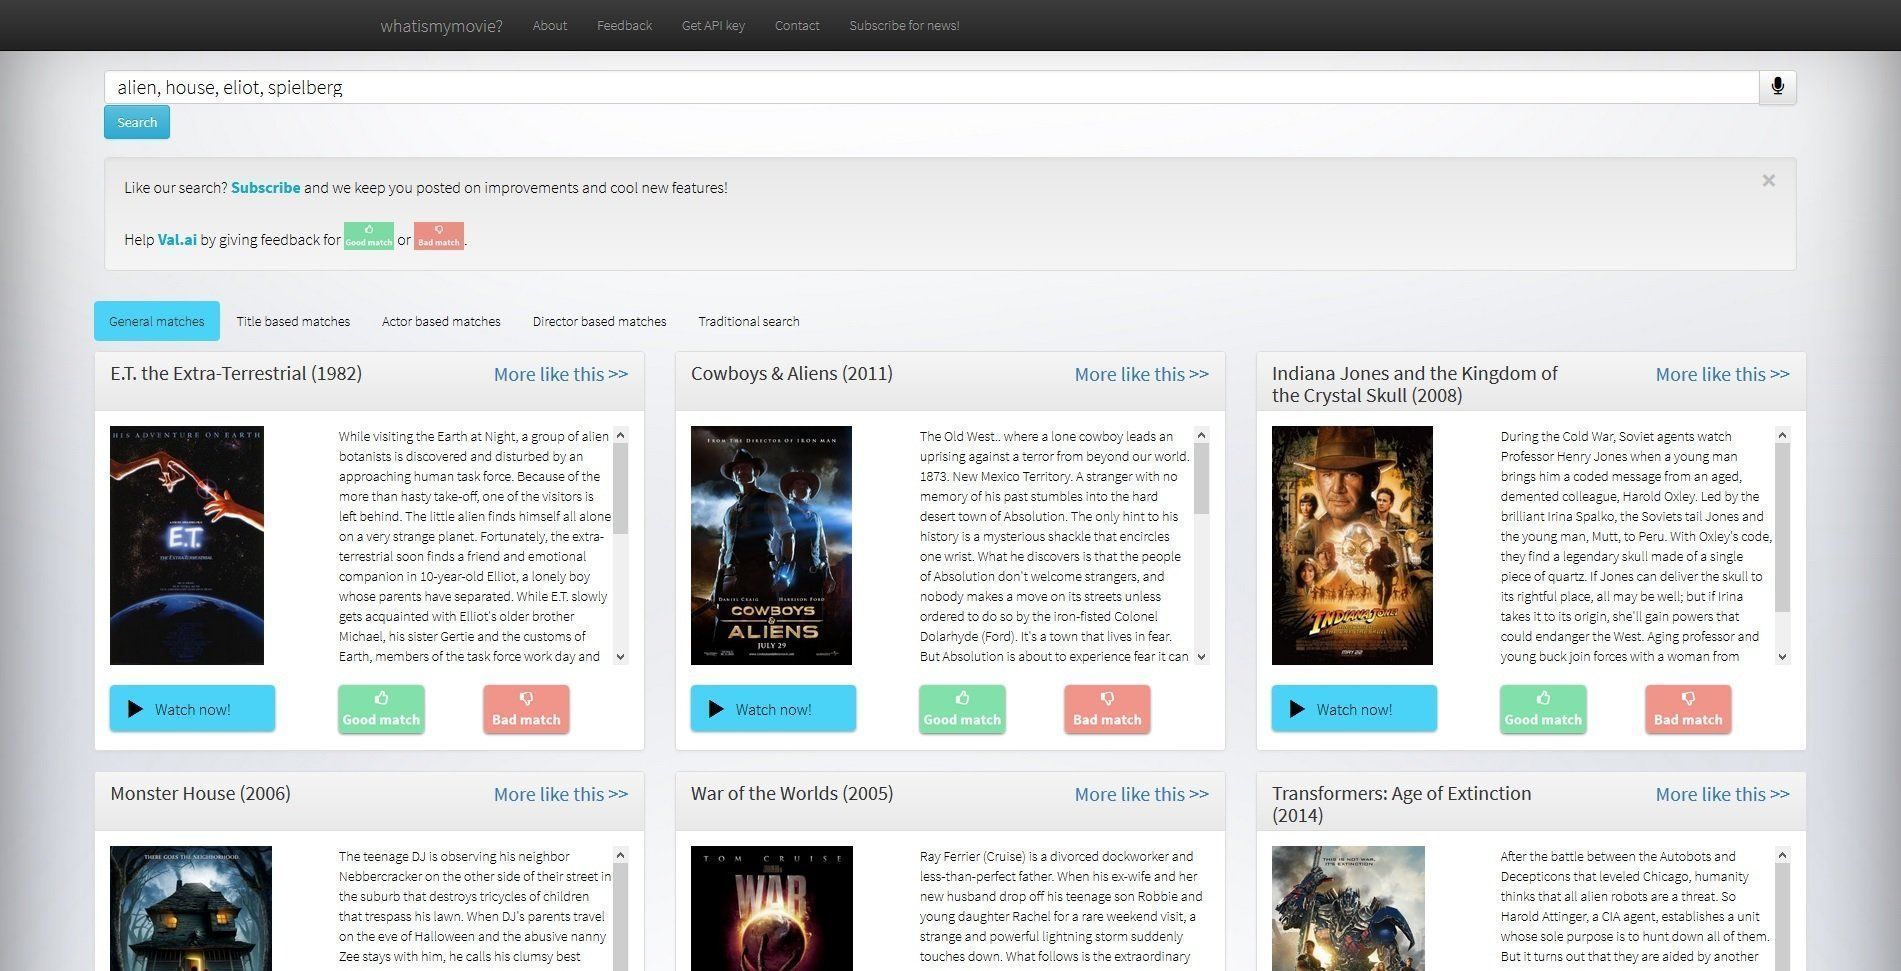Watch E.T. the Extra-Terrestrial now

click(192, 709)
